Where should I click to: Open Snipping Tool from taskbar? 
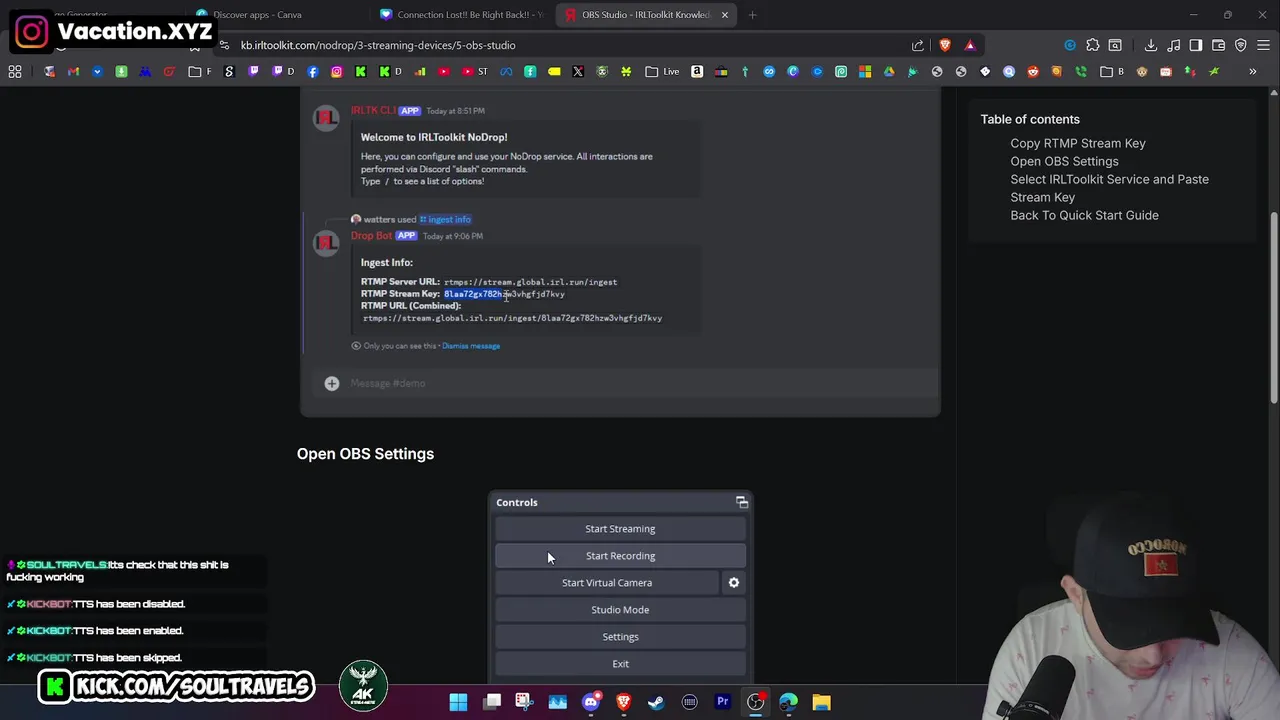tap(524, 702)
